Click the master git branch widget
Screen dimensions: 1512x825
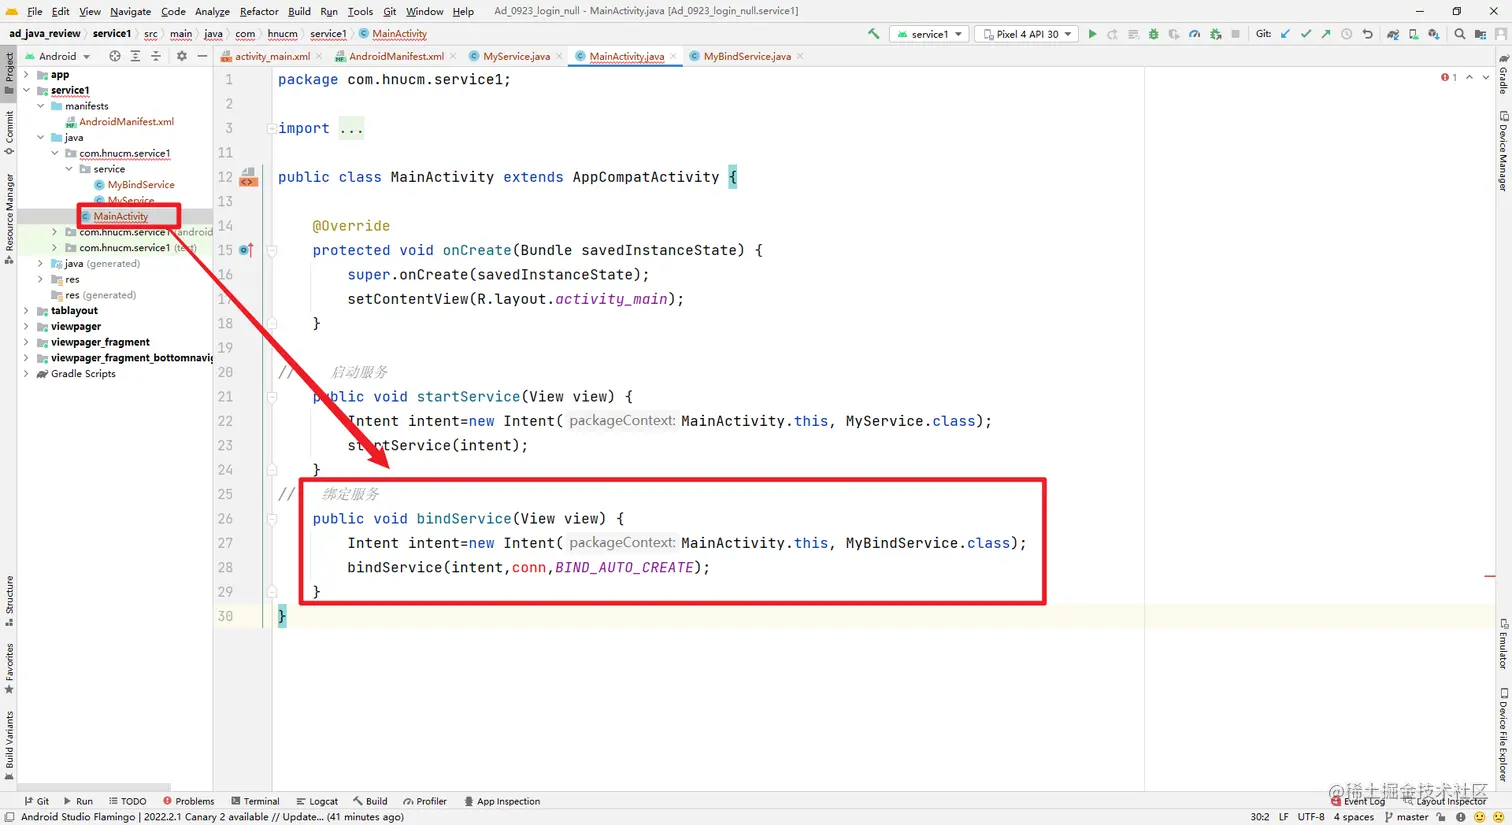pos(1407,817)
